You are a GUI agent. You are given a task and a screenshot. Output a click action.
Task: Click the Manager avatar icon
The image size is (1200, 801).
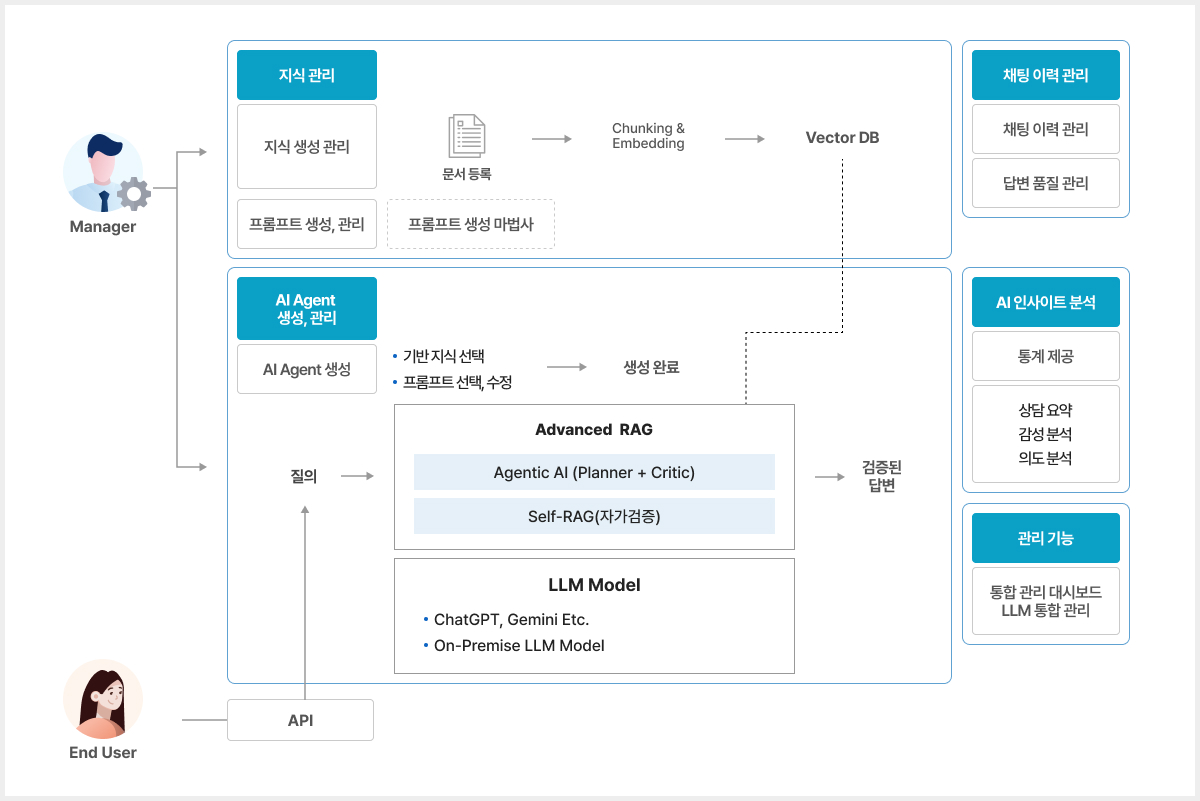click(x=104, y=174)
